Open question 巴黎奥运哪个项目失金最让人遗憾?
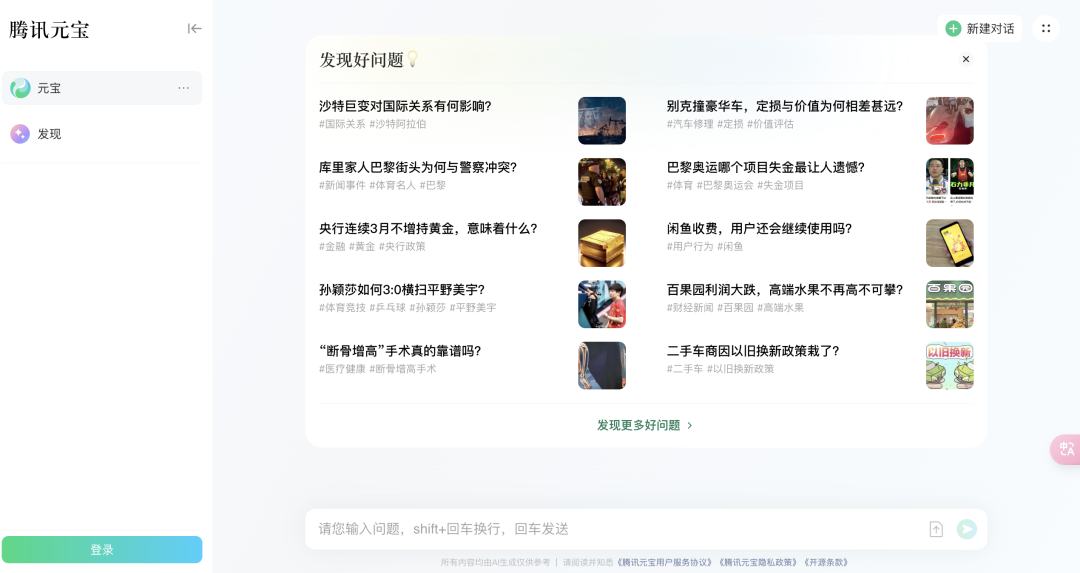This screenshot has height=573, width=1080. click(765, 167)
